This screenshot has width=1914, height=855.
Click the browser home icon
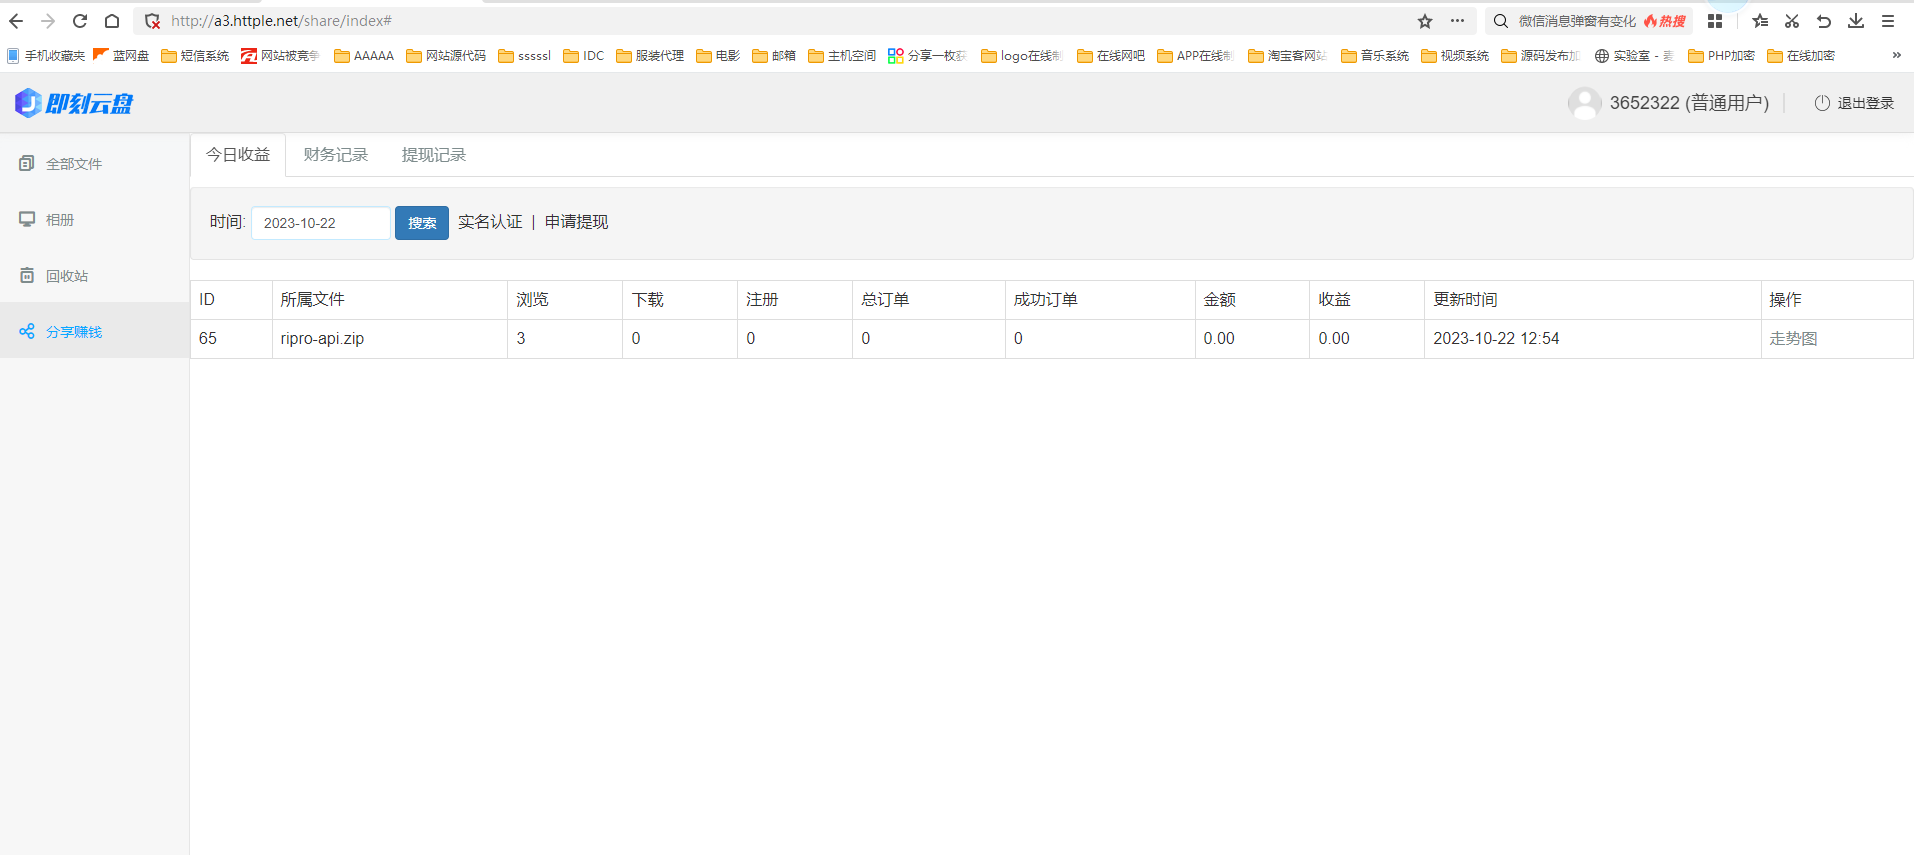(x=112, y=21)
